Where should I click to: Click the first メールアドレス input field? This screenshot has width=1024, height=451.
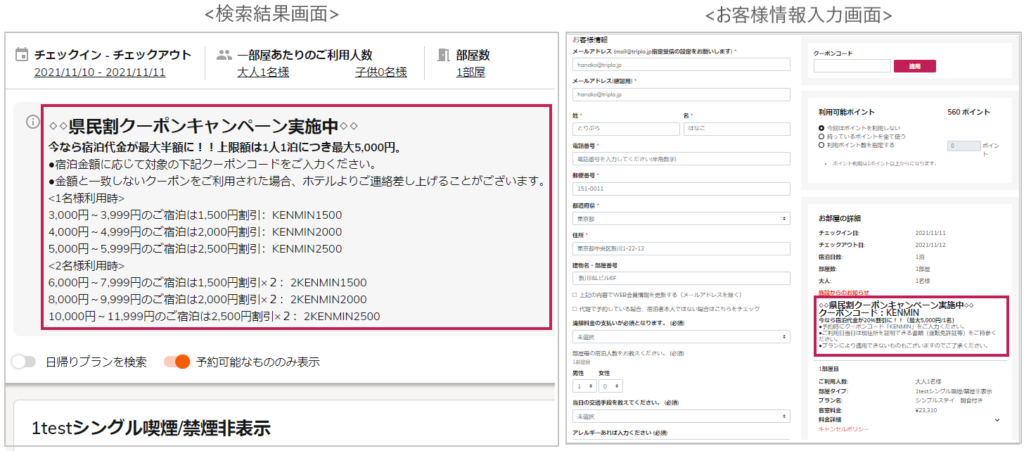coord(681,65)
